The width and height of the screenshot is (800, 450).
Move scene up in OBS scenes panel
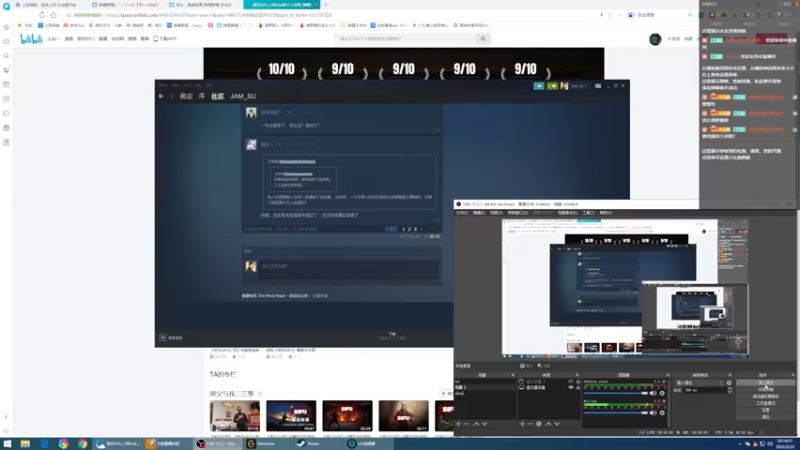(x=477, y=423)
